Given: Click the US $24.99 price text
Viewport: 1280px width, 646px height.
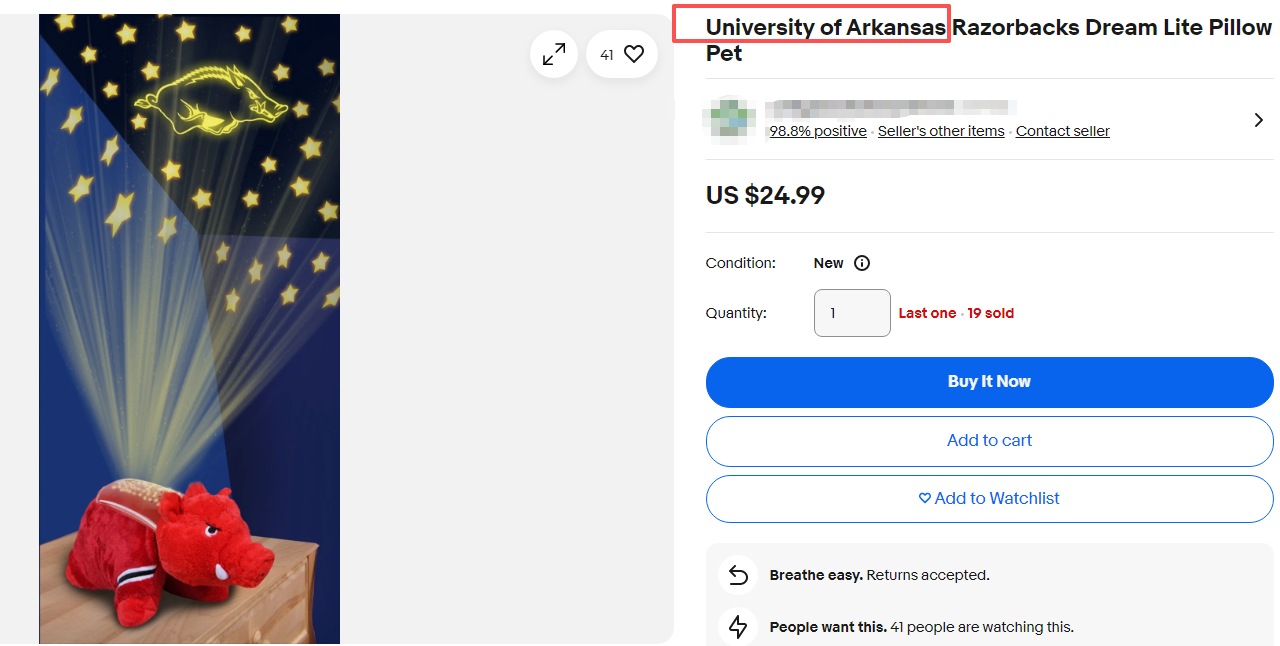Looking at the screenshot, I should pyautogui.click(x=765, y=195).
